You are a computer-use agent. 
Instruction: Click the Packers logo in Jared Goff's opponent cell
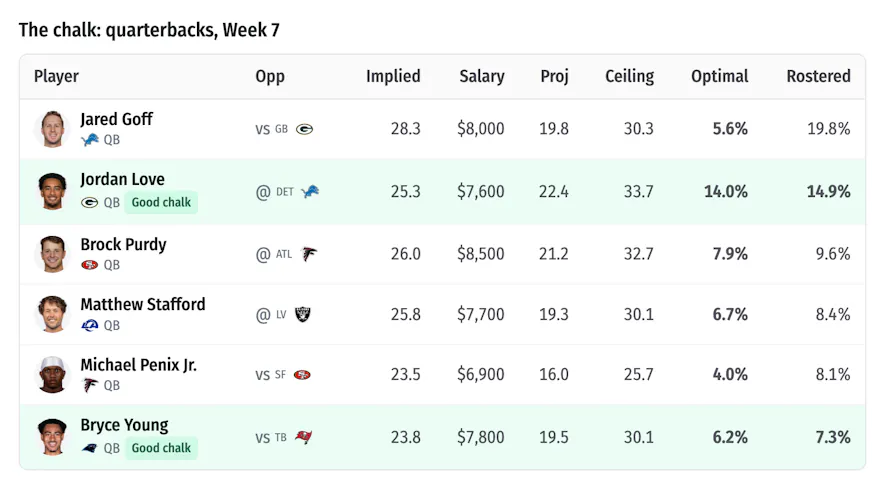[x=304, y=129]
